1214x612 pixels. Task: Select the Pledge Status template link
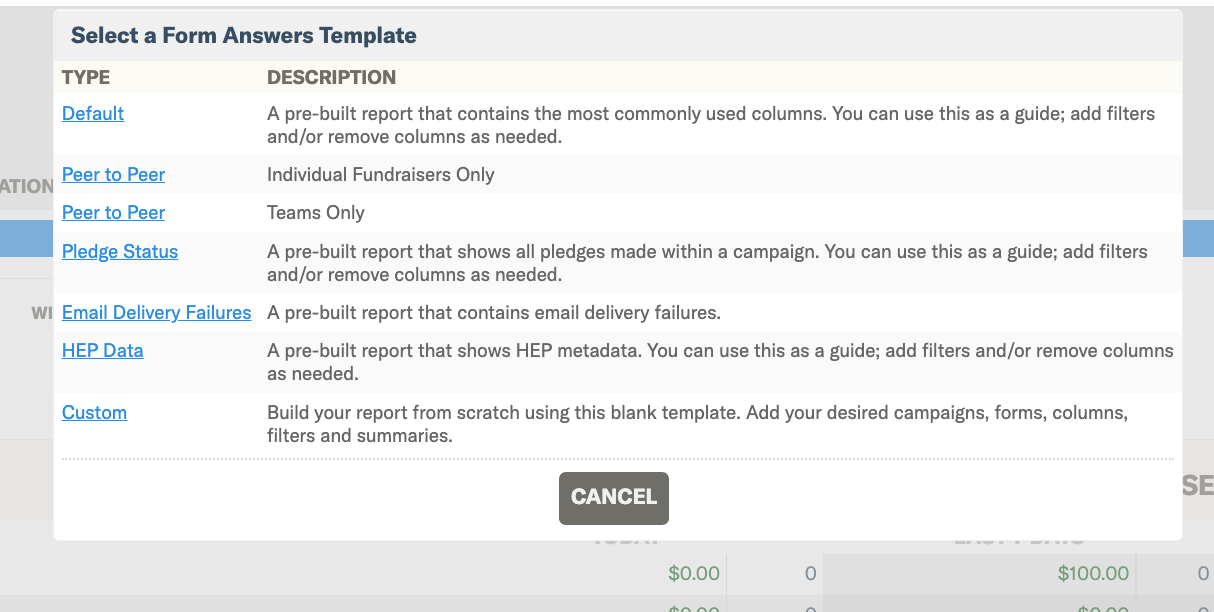pos(120,252)
